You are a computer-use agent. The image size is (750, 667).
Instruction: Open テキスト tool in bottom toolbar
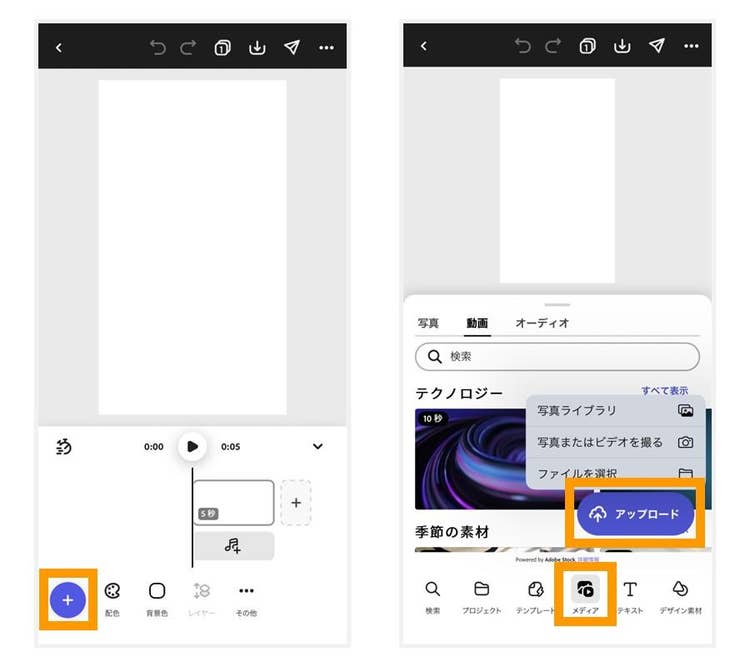click(630, 597)
